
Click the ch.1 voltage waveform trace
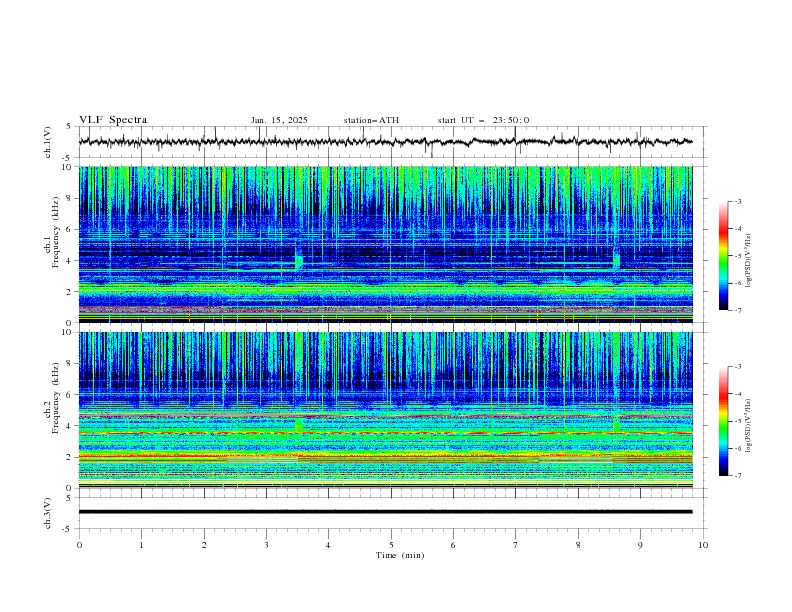coord(385,142)
